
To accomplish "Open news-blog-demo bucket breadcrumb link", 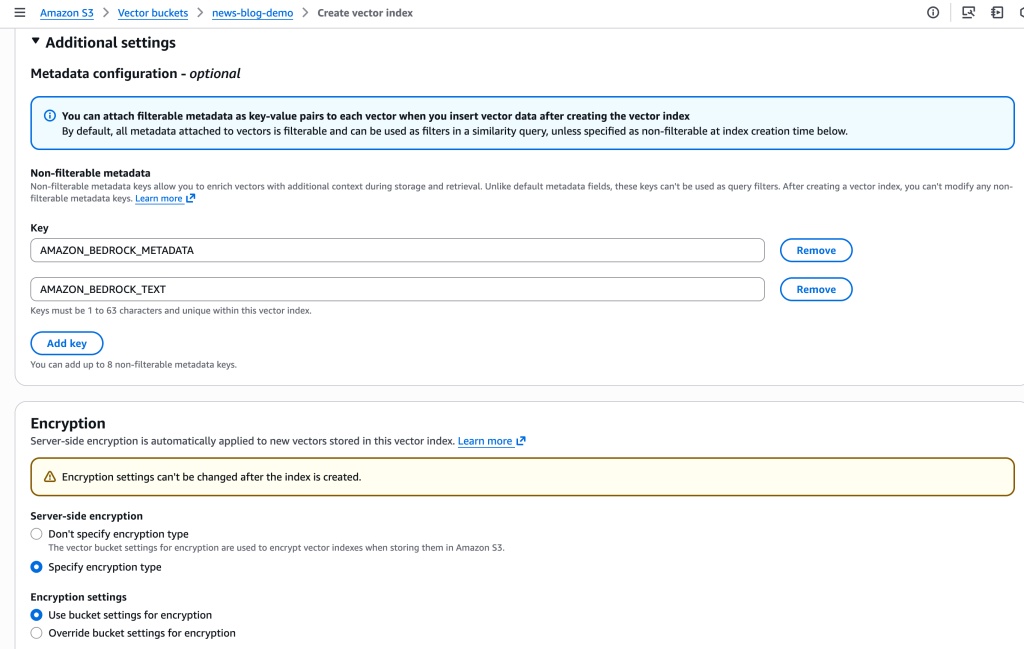I will pyautogui.click(x=253, y=13).
